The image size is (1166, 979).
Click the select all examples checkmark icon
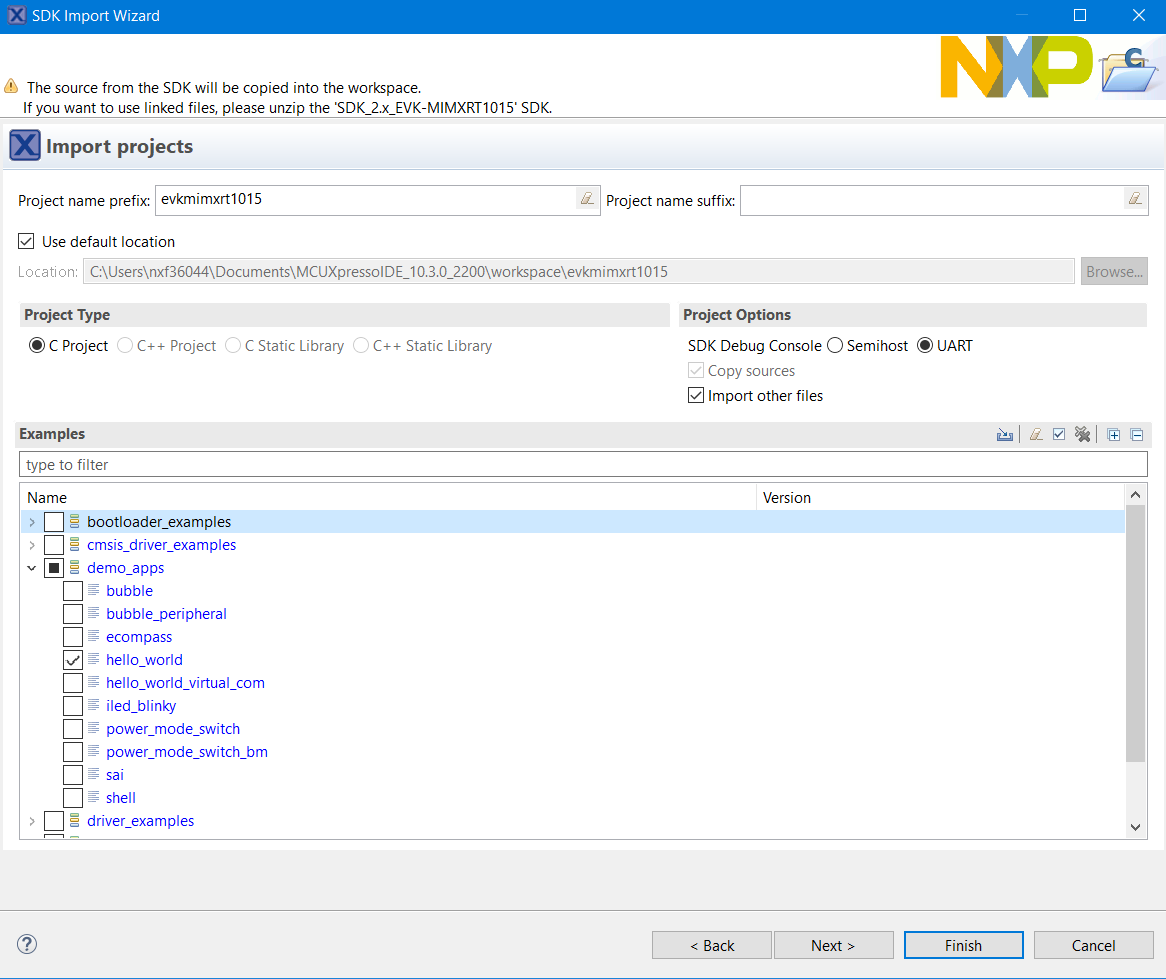coord(1059,435)
